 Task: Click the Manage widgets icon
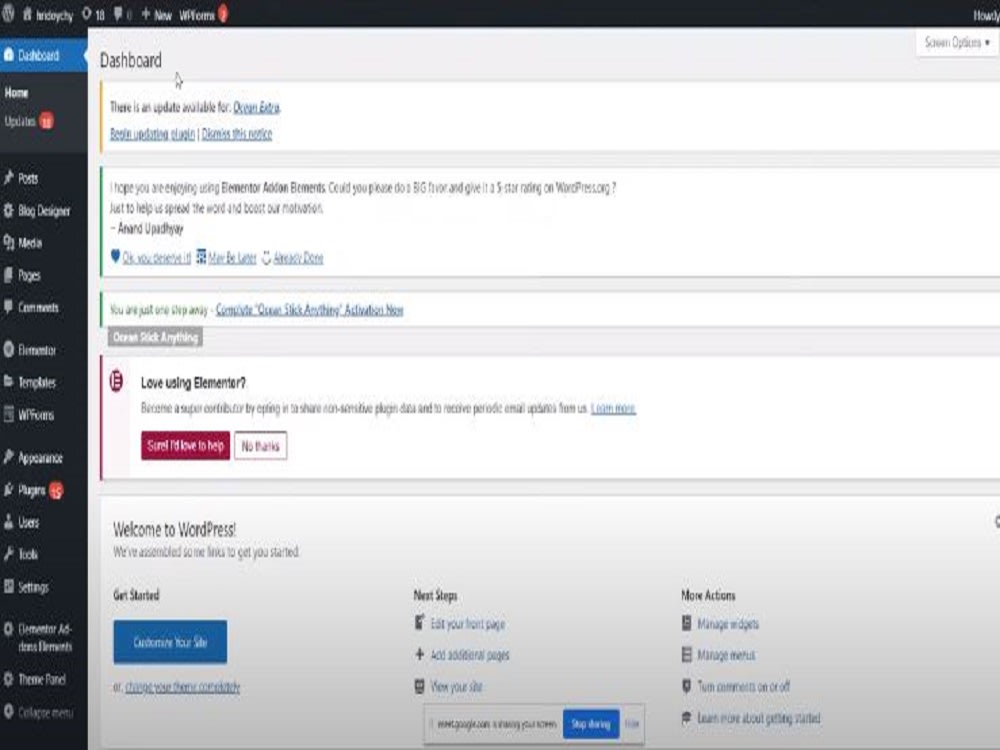point(686,623)
